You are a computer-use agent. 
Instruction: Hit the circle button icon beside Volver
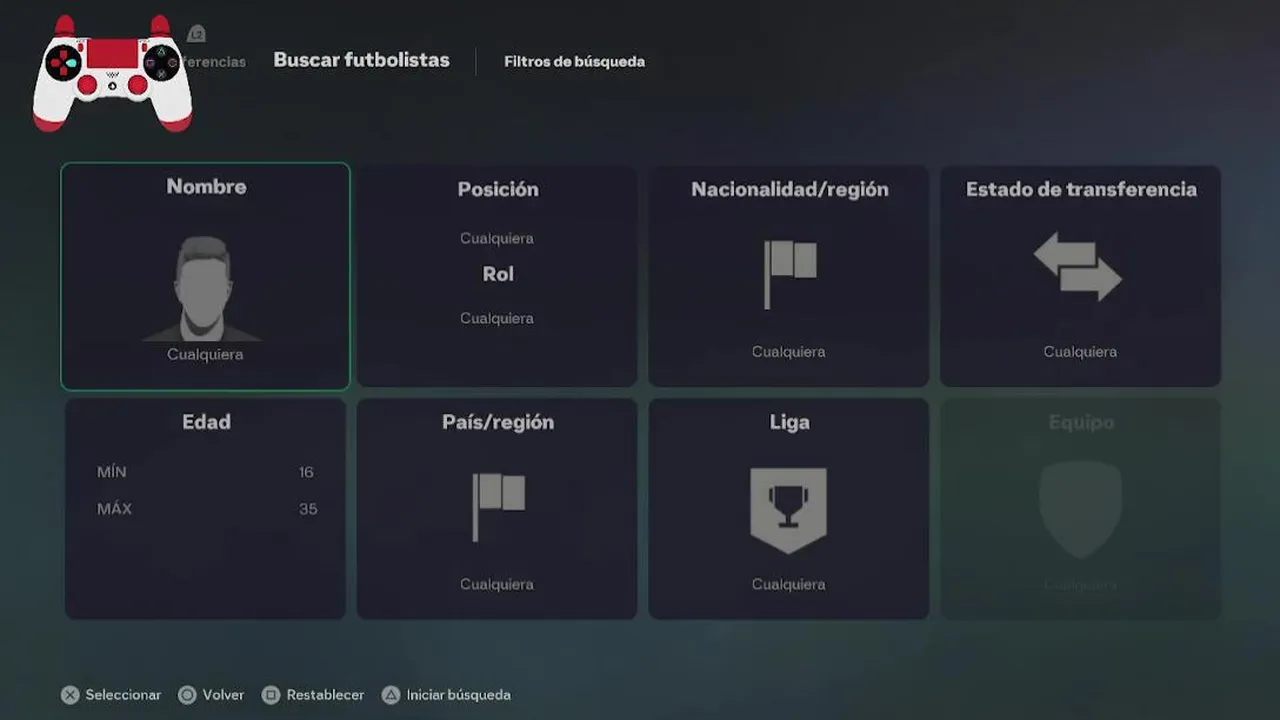tap(187, 695)
